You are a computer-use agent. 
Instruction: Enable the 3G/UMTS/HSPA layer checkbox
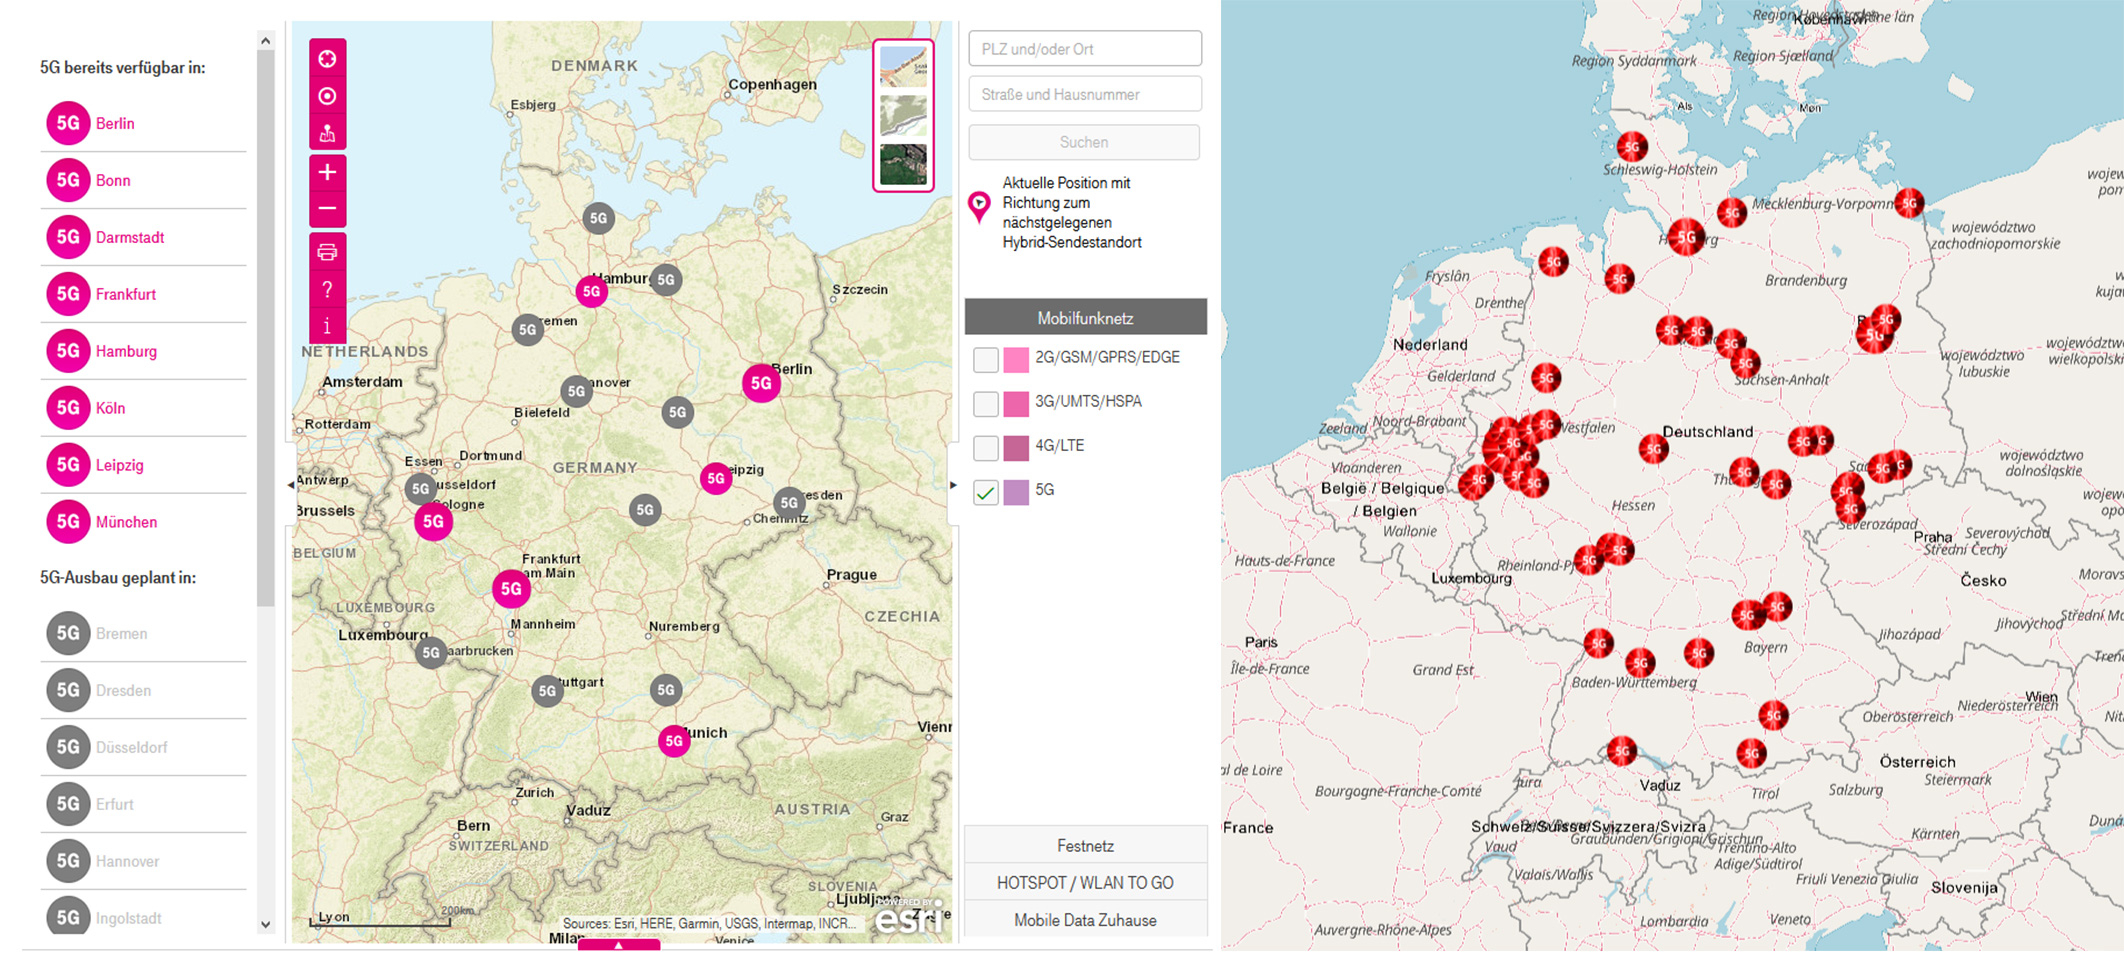986,403
